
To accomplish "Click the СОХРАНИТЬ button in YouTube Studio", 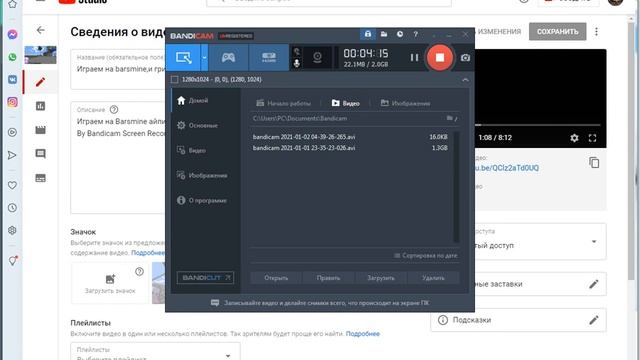I will pyautogui.click(x=558, y=31).
